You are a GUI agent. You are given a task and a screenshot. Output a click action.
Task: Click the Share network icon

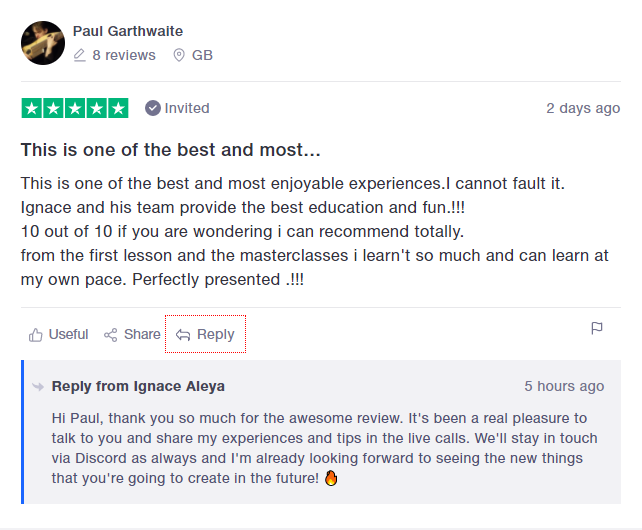coord(111,335)
